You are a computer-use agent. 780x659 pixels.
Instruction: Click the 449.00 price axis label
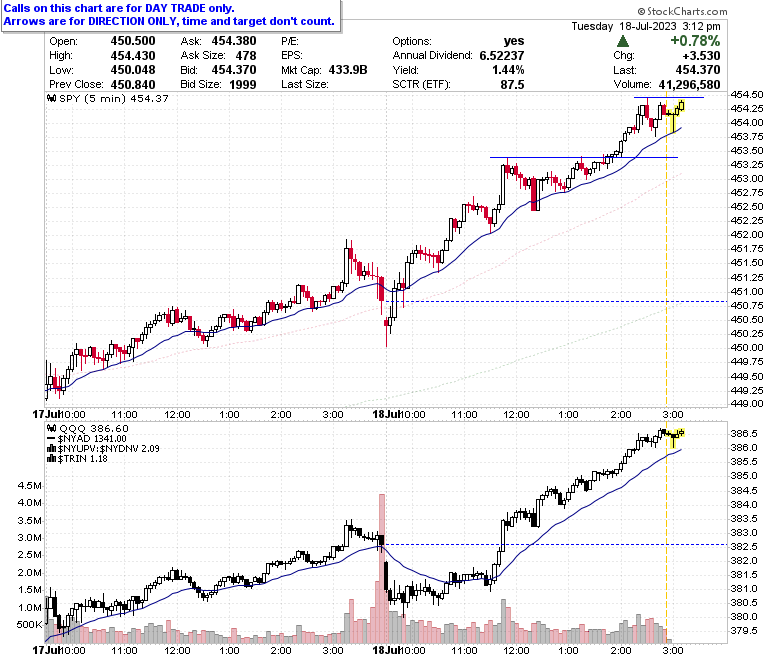point(747,403)
